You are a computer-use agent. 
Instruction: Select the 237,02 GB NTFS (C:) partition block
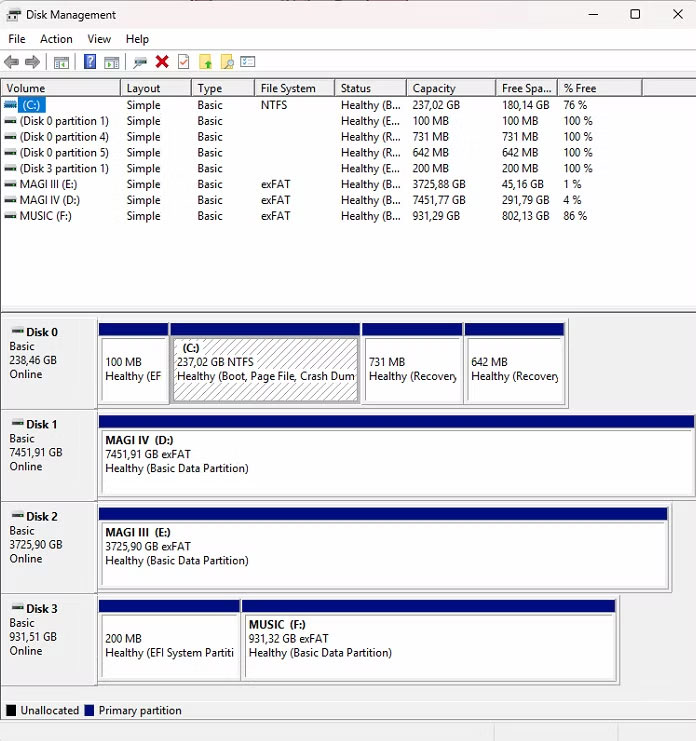(265, 368)
